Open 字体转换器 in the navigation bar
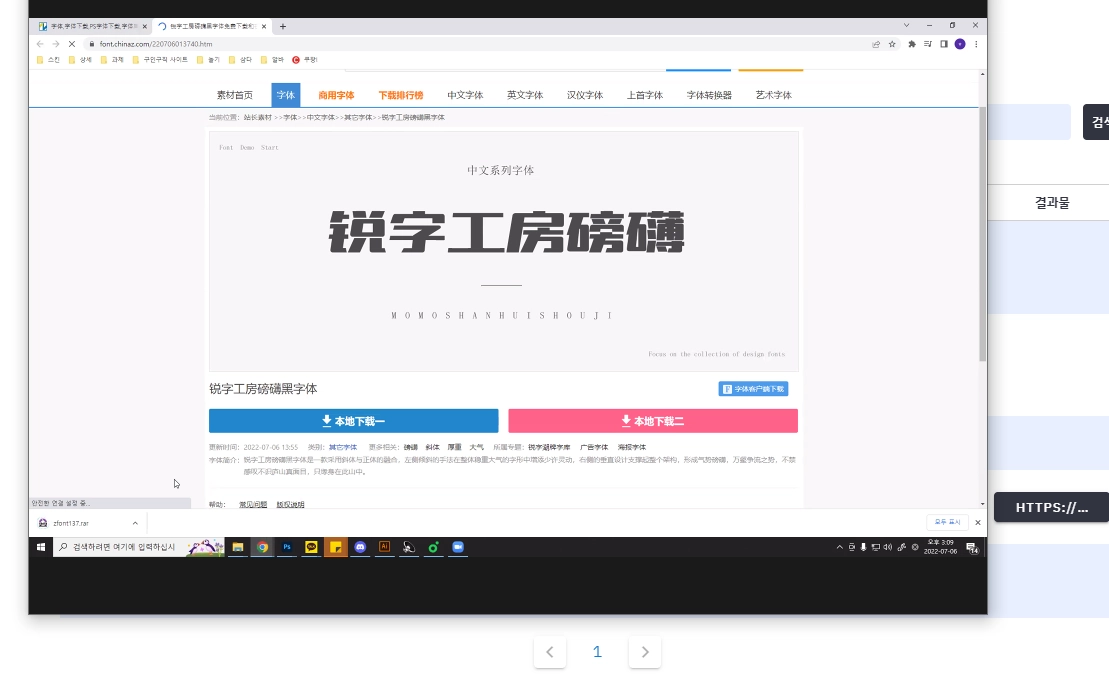Screen dimensions: 1109x681 [709, 95]
